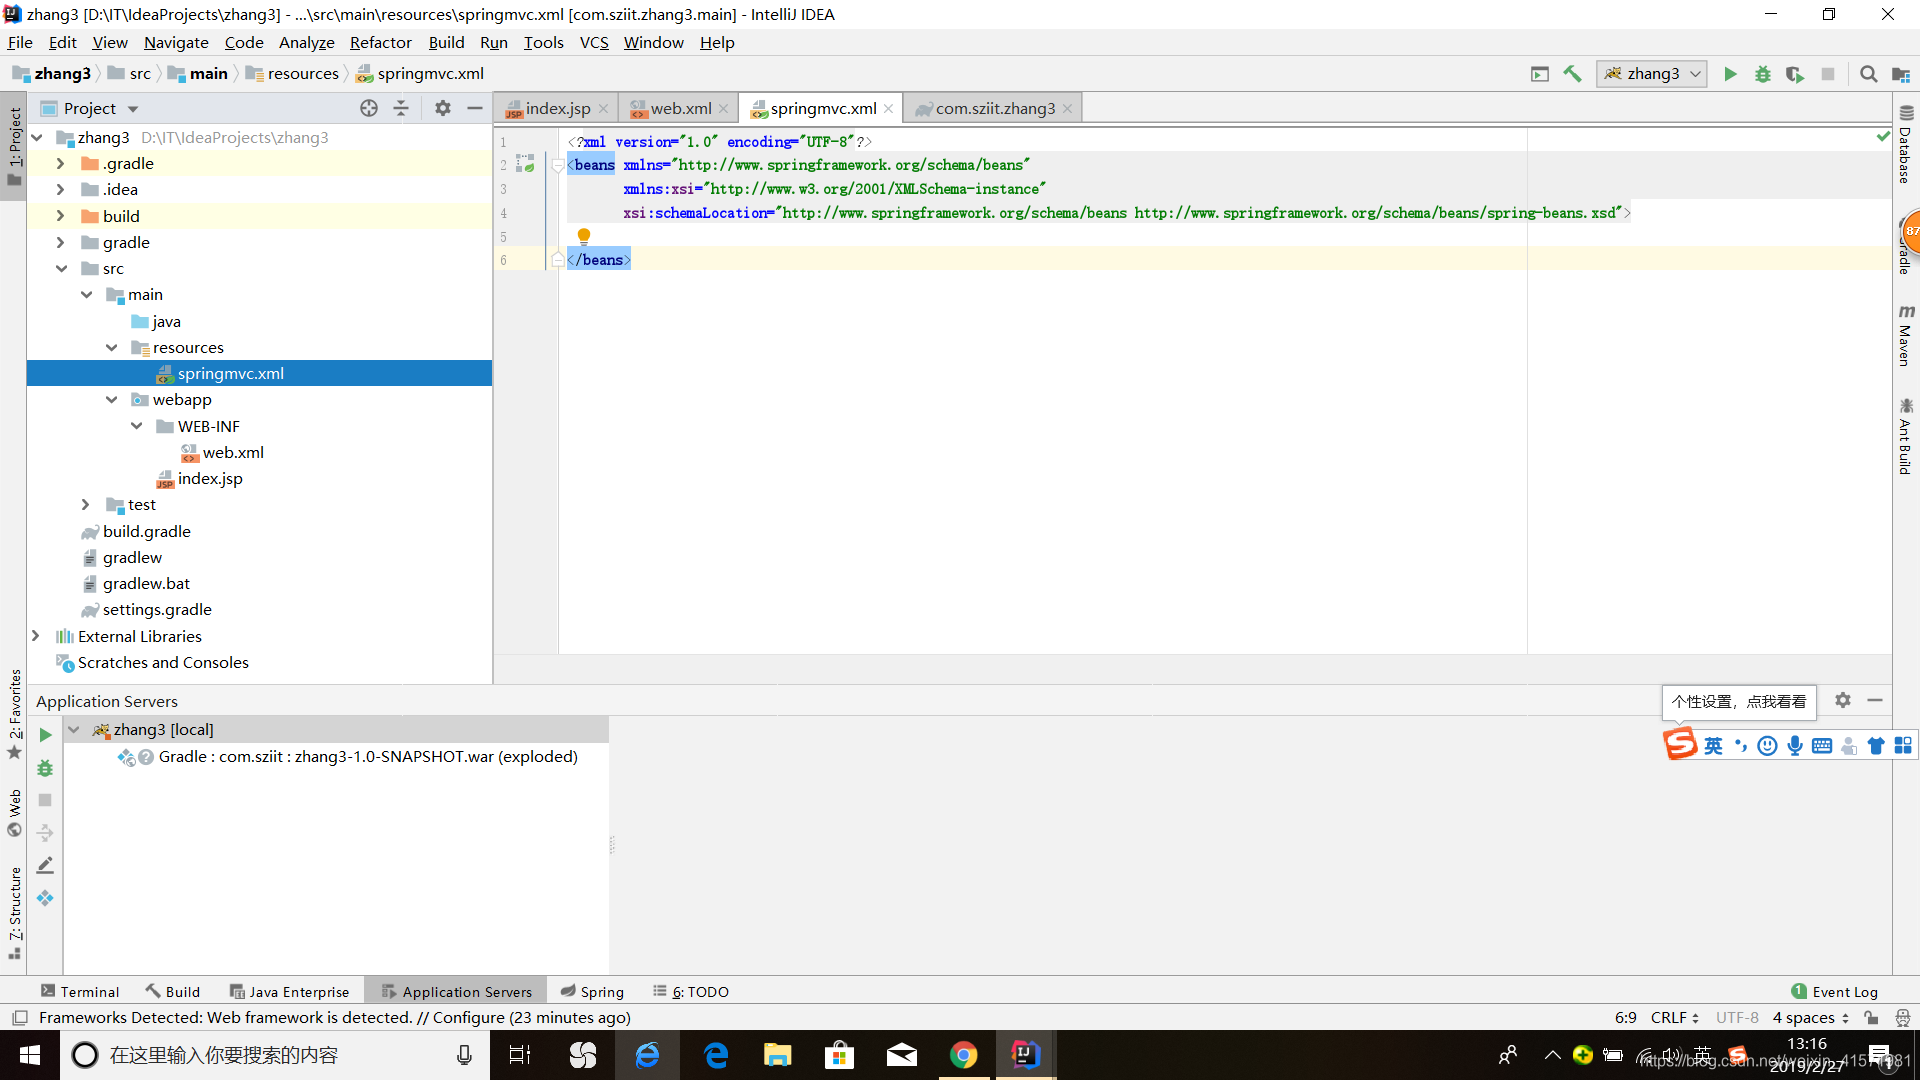Switch to com.sziit.zhang3 editor tab

[994, 108]
